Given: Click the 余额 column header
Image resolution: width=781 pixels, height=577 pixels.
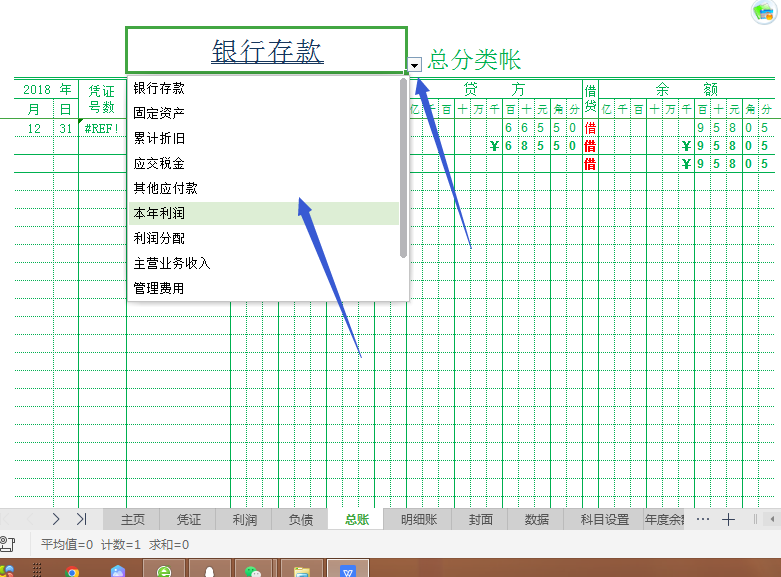Looking at the screenshot, I should click(686, 89).
